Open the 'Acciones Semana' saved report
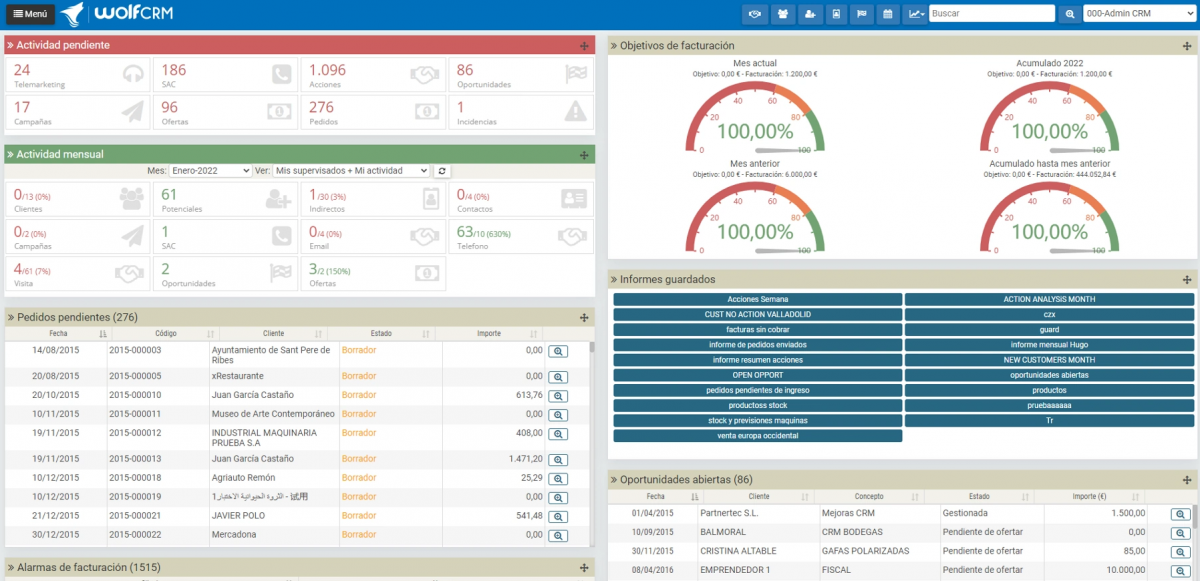1200x581 pixels. [x=758, y=297]
